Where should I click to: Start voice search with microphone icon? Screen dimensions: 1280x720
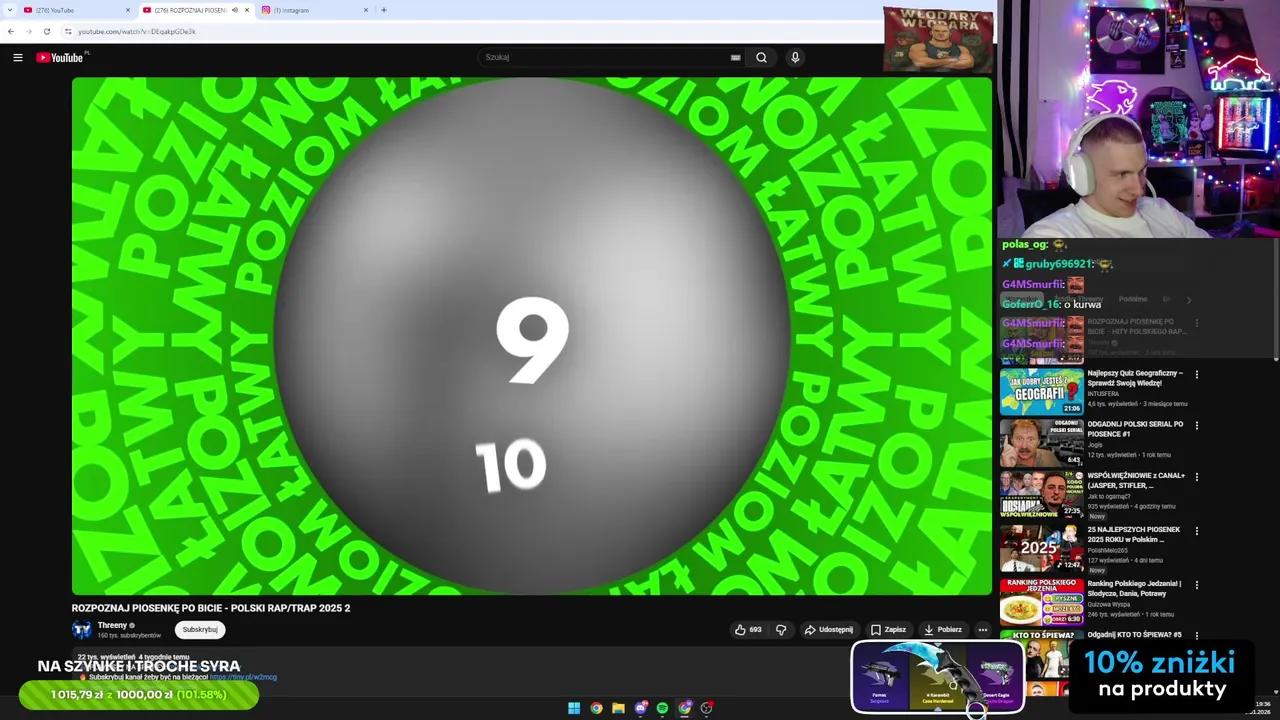click(795, 57)
